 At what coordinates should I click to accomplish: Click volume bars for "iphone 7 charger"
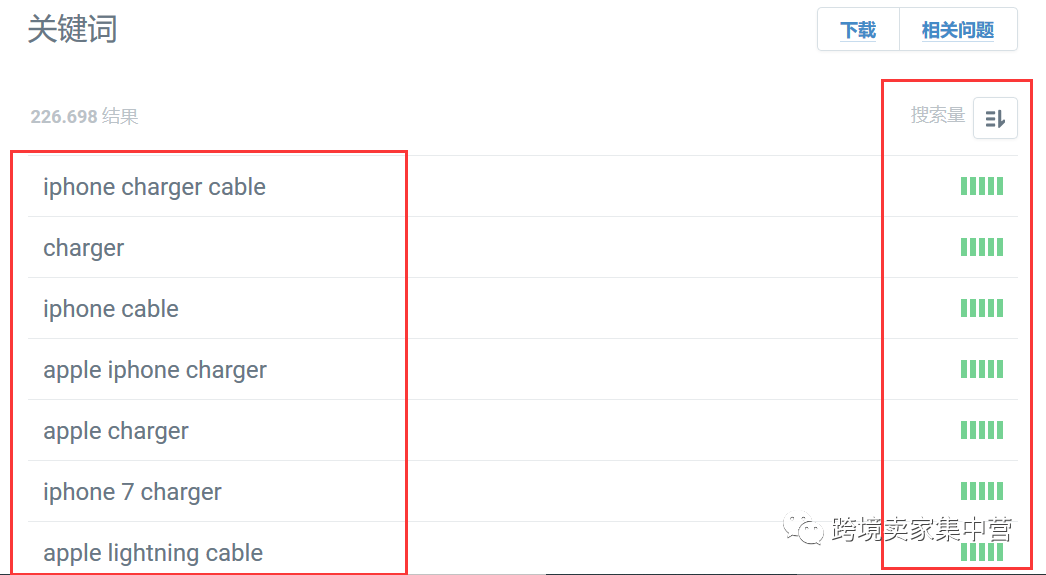coord(981,491)
